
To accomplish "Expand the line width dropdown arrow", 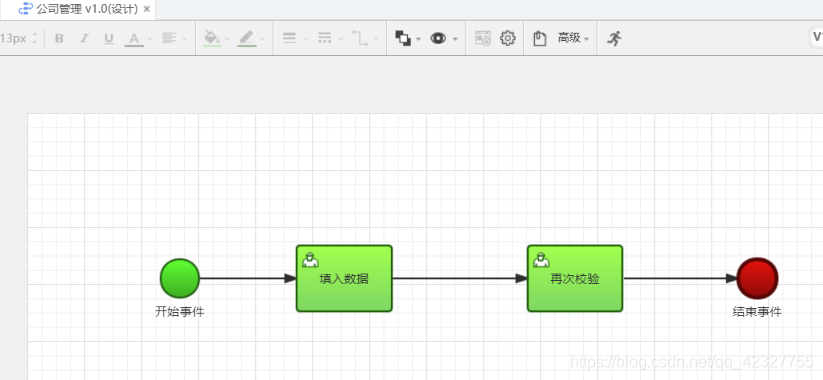I will [305, 39].
